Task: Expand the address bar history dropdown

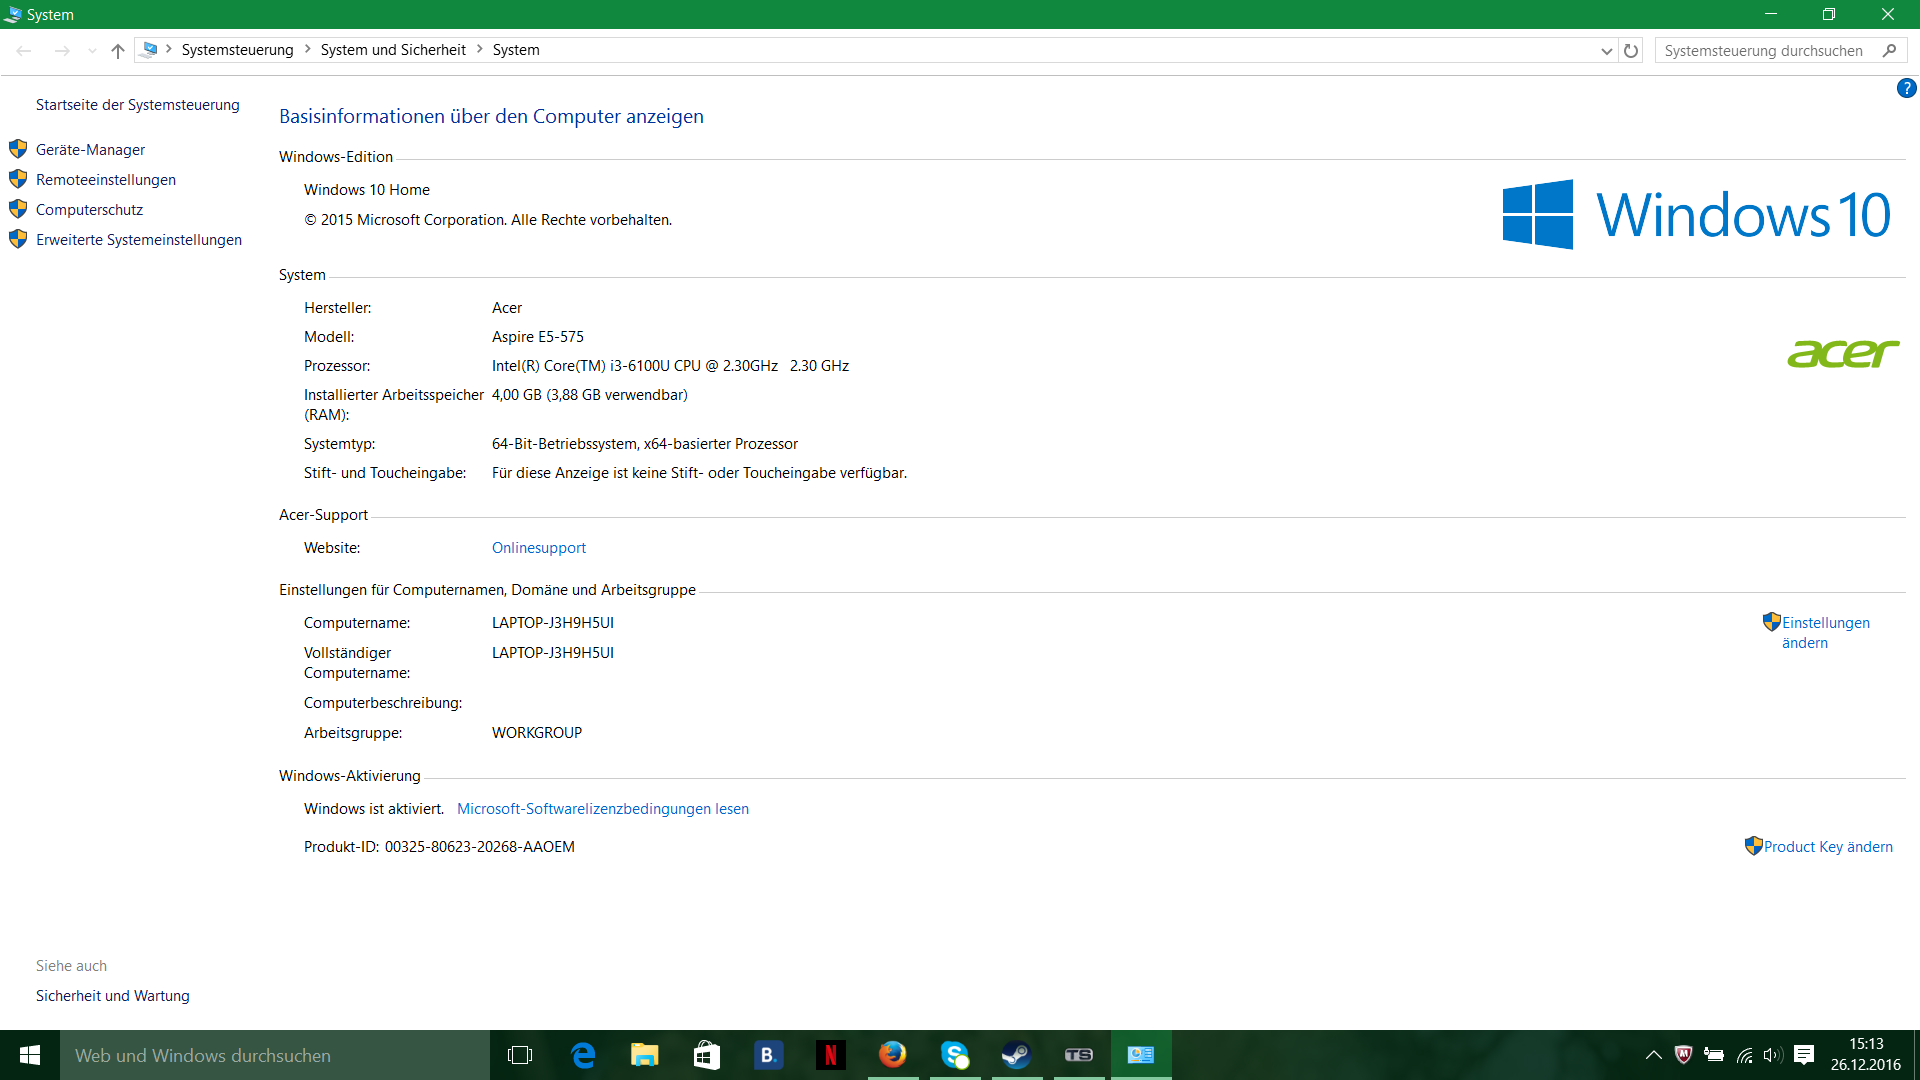Action: click(x=1606, y=50)
